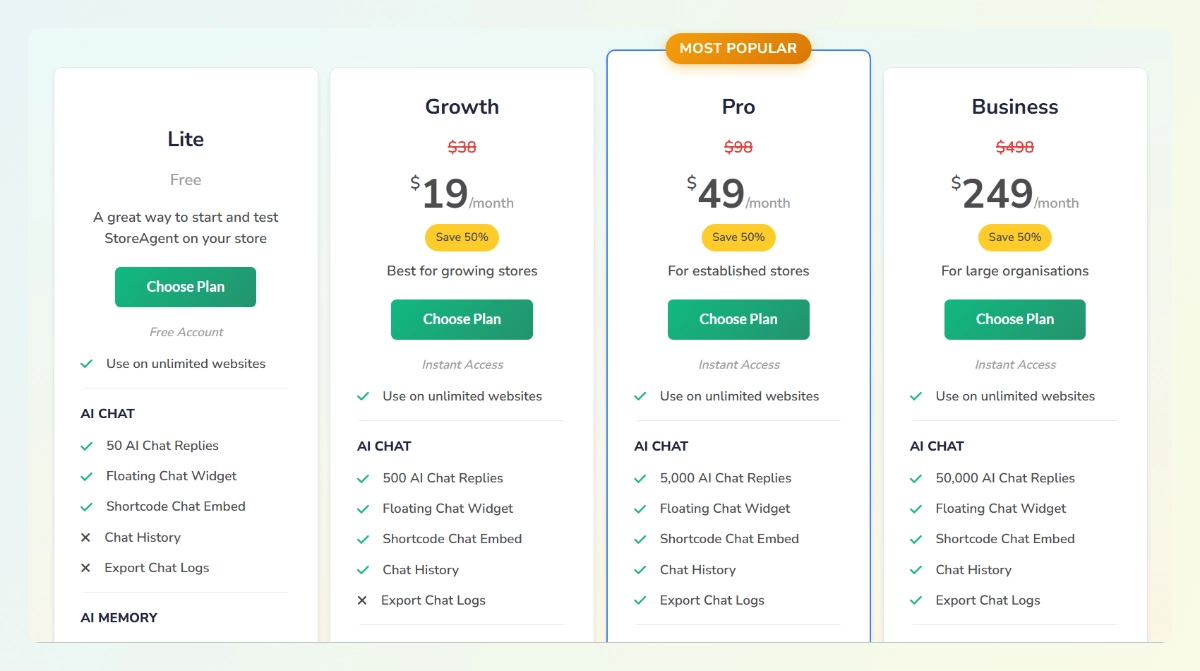Choose the Lite free plan
Screen dimensions: 1200x671
[x=185, y=287]
